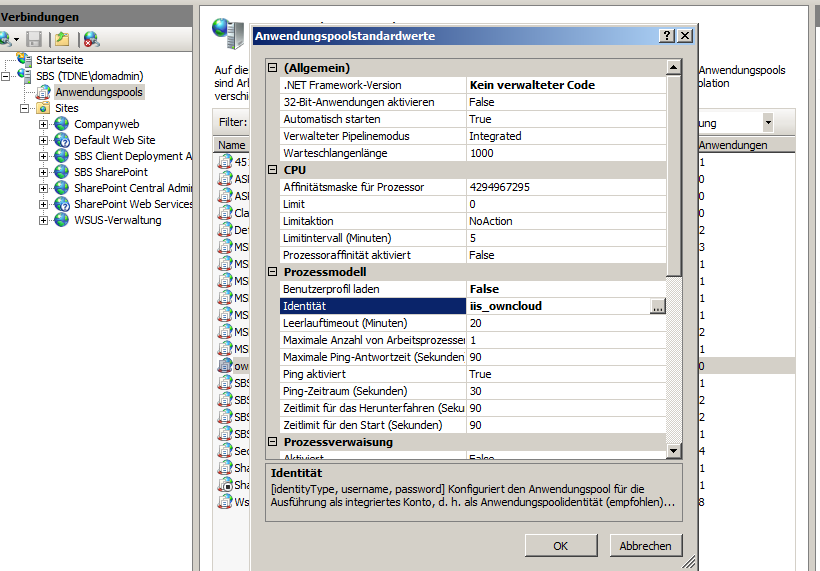Click the SharePoint Central Admin site icon
Viewport: 820px width, 571px height.
62,188
